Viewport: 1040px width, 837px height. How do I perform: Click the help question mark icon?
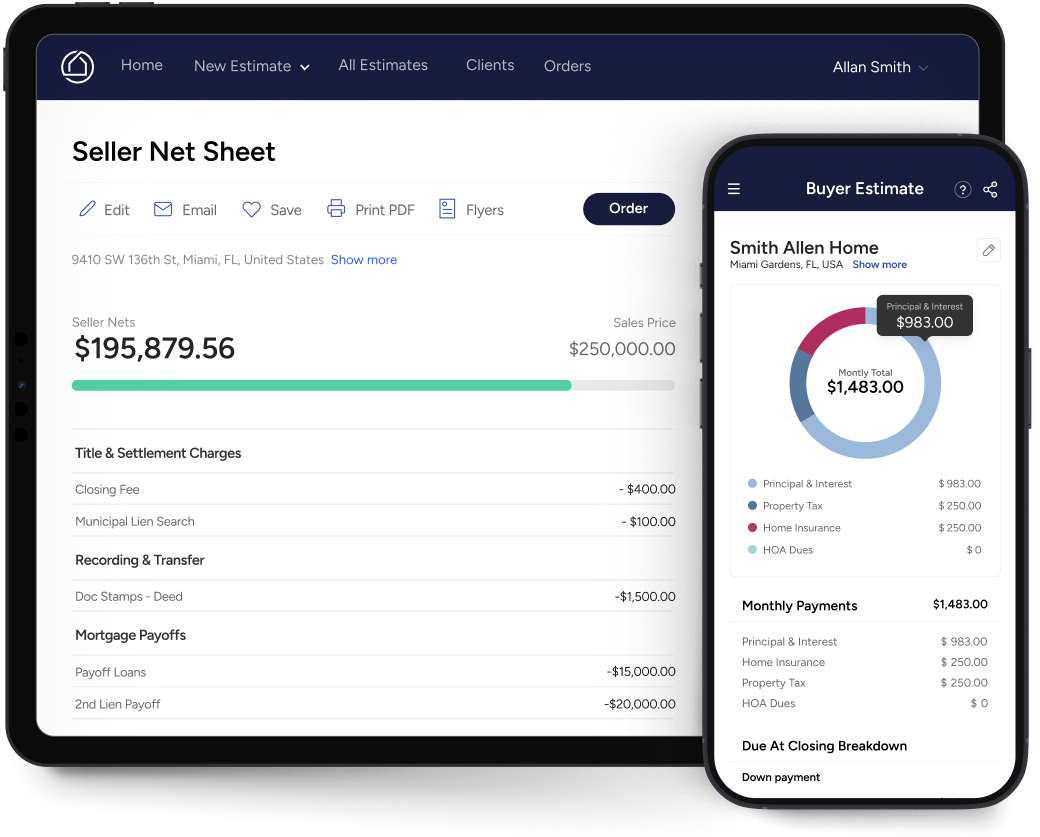(x=963, y=189)
